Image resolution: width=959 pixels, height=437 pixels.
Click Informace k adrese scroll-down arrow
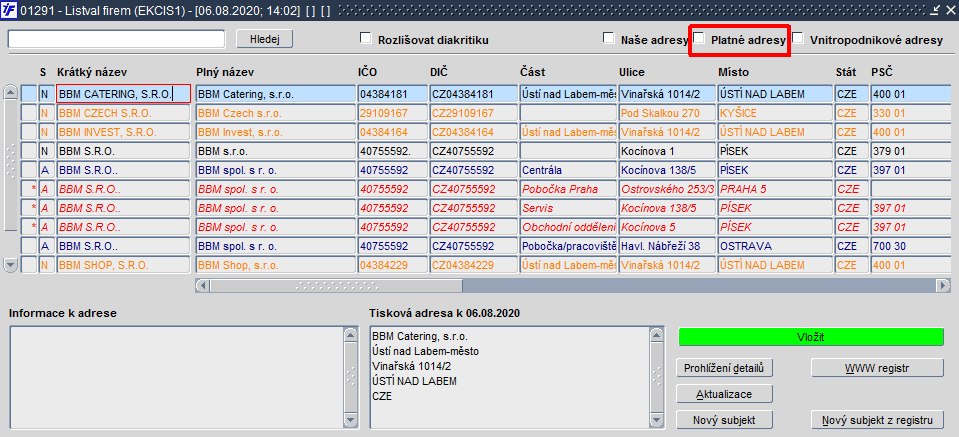pos(350,420)
